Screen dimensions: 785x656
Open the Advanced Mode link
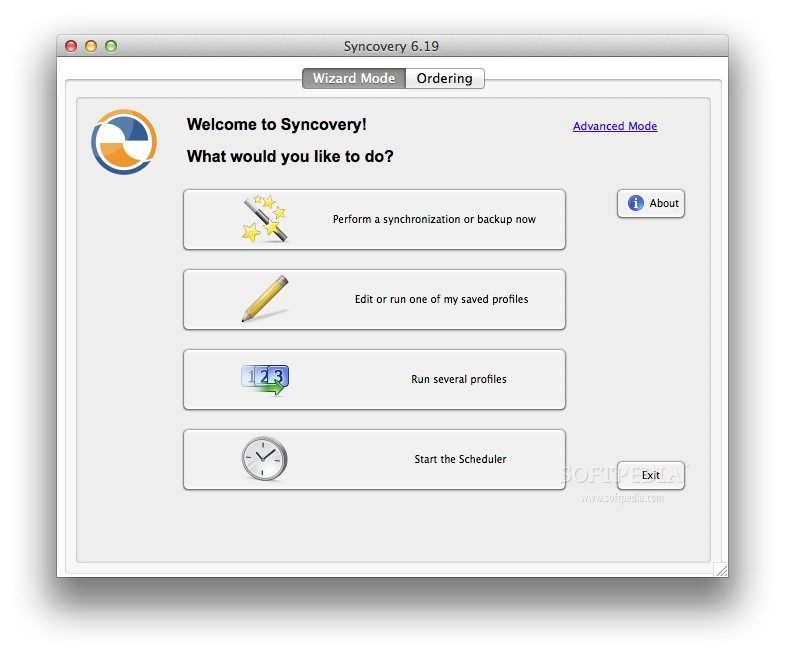(615, 126)
